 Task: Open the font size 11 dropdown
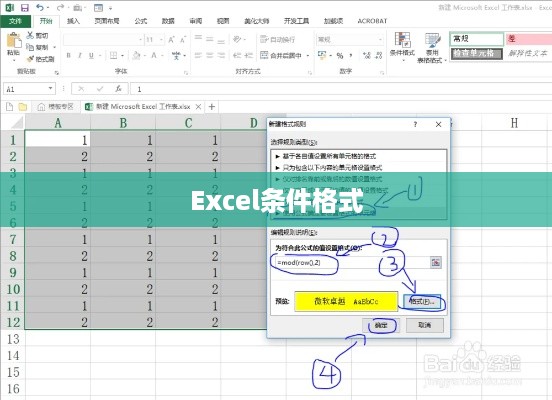click(162, 40)
